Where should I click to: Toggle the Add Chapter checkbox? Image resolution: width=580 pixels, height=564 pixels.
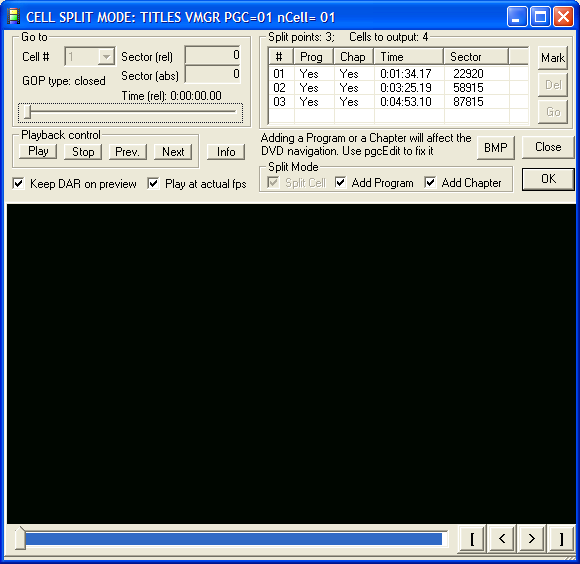pos(430,182)
